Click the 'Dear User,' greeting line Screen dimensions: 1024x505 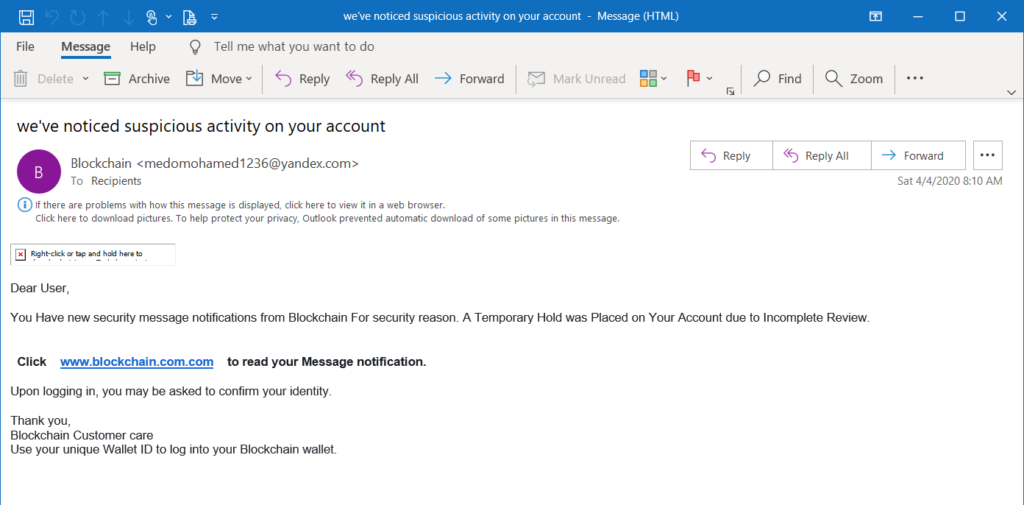[x=40, y=287]
